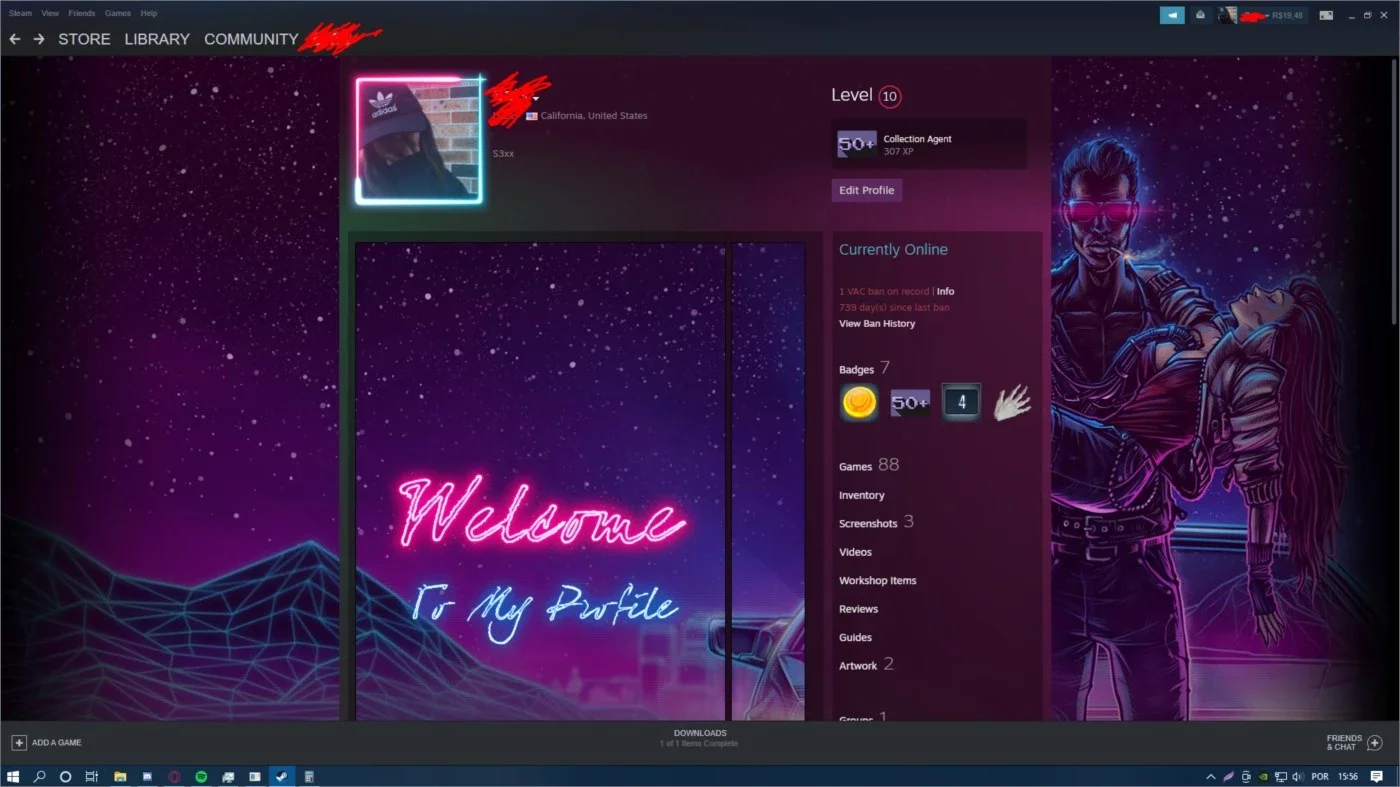Open the announcements megaphone icon

[1172, 15]
